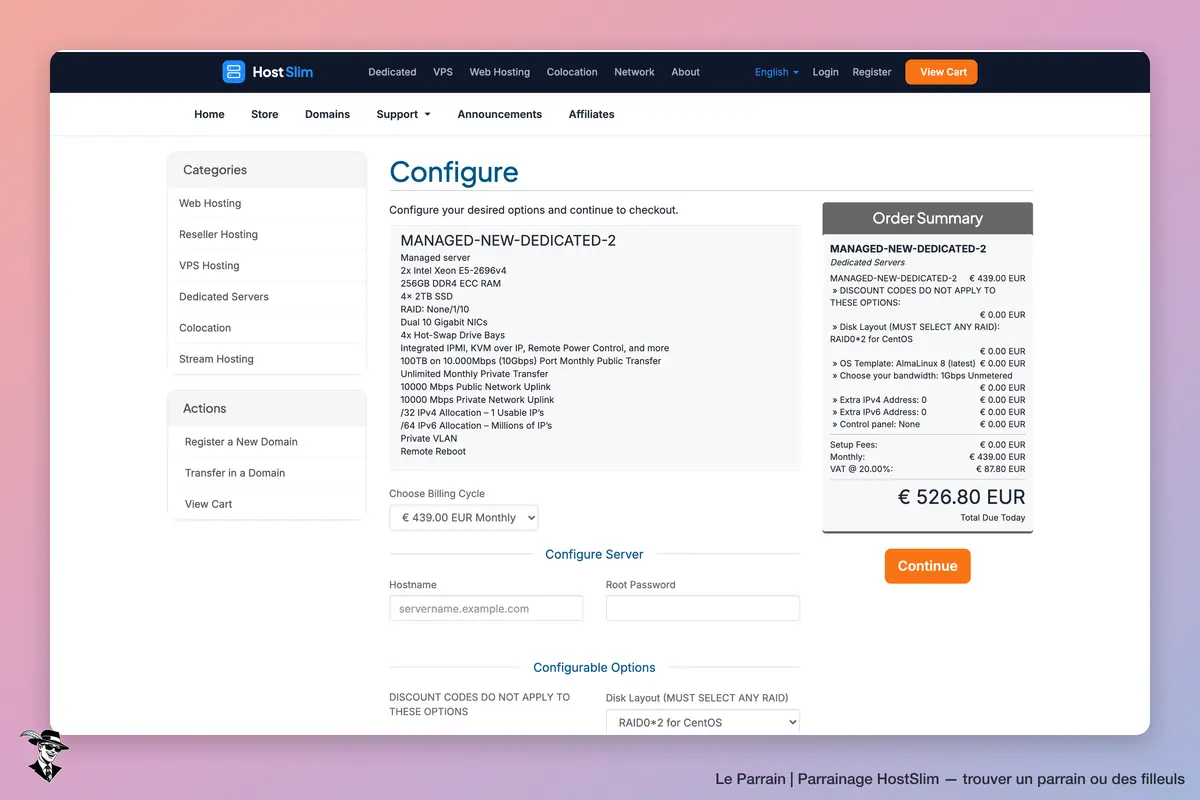
Task: Click the HostSlim logo icon
Action: (x=233, y=72)
